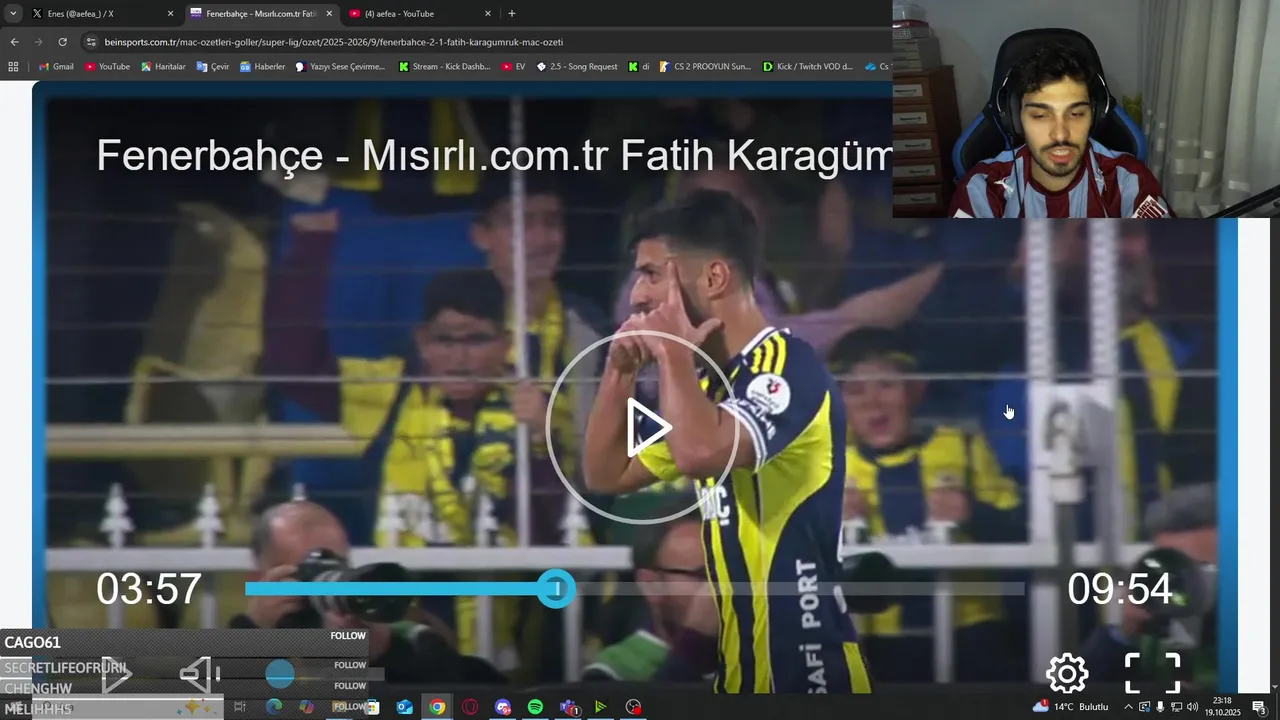
Task: Click elapsed time 03:57 label
Action: (x=149, y=589)
